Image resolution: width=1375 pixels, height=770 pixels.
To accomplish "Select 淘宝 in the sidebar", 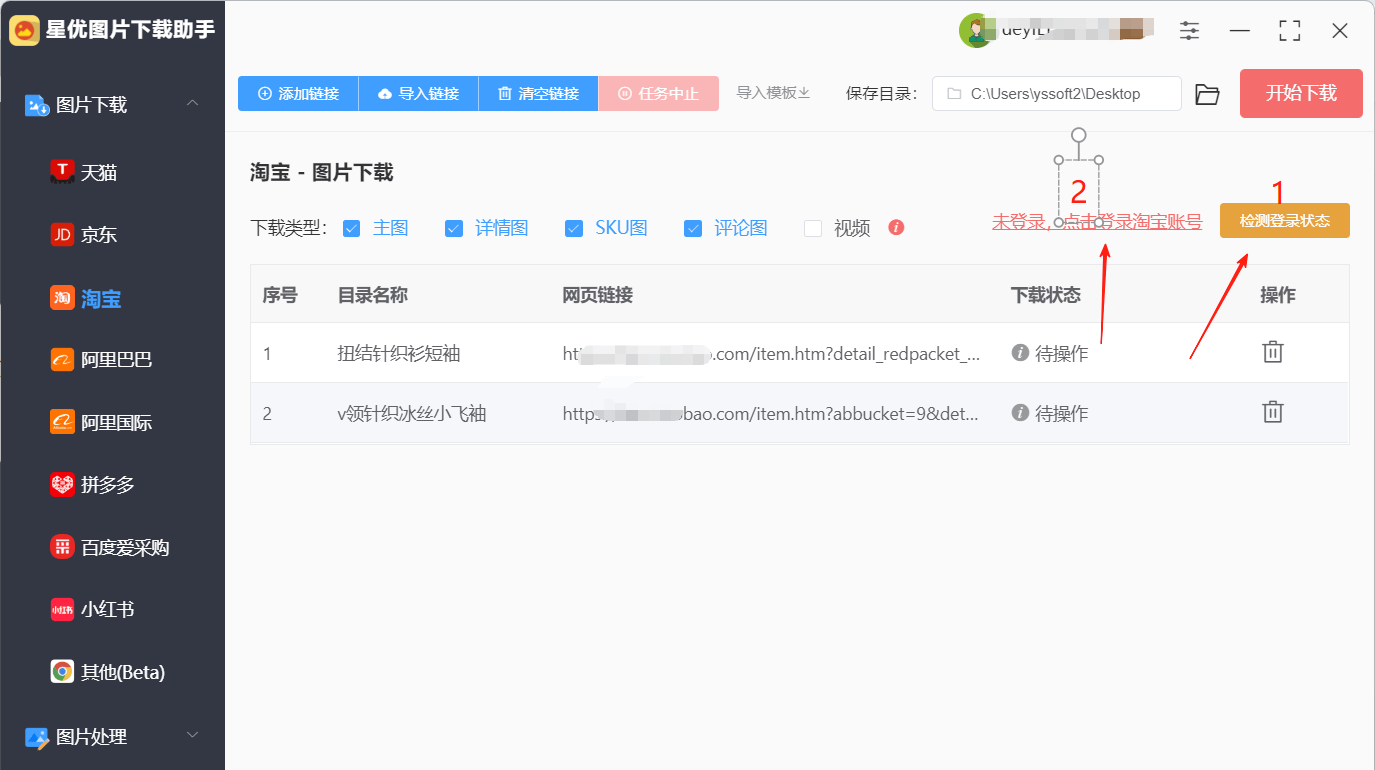I will pyautogui.click(x=112, y=298).
